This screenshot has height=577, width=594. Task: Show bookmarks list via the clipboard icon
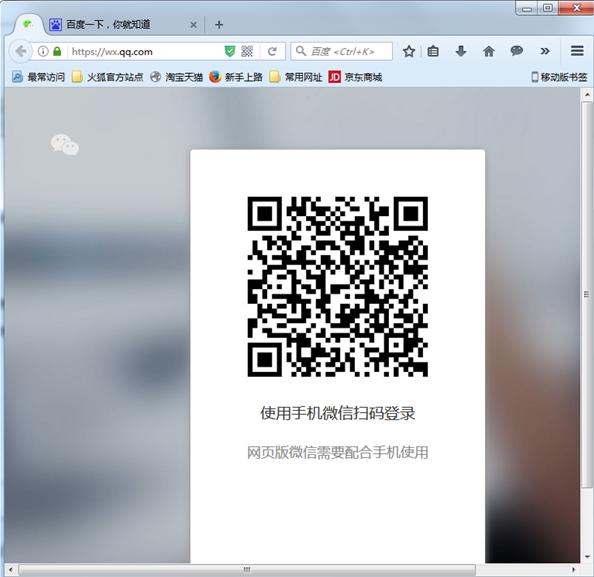433,51
